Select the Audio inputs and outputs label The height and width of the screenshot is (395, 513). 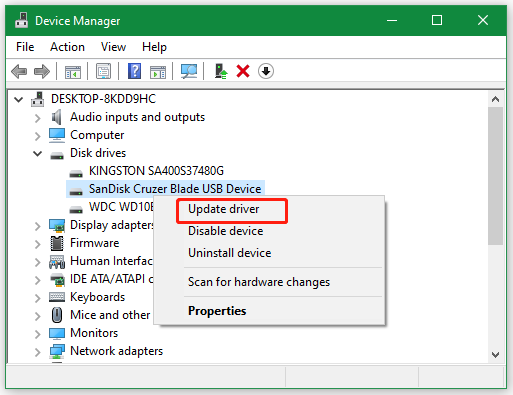137,117
